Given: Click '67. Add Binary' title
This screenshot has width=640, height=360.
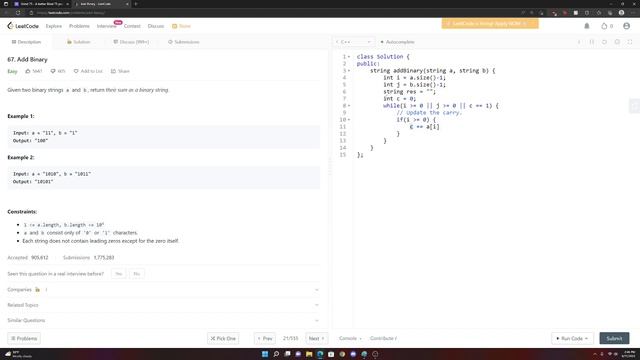Looking at the screenshot, I should (27, 59).
